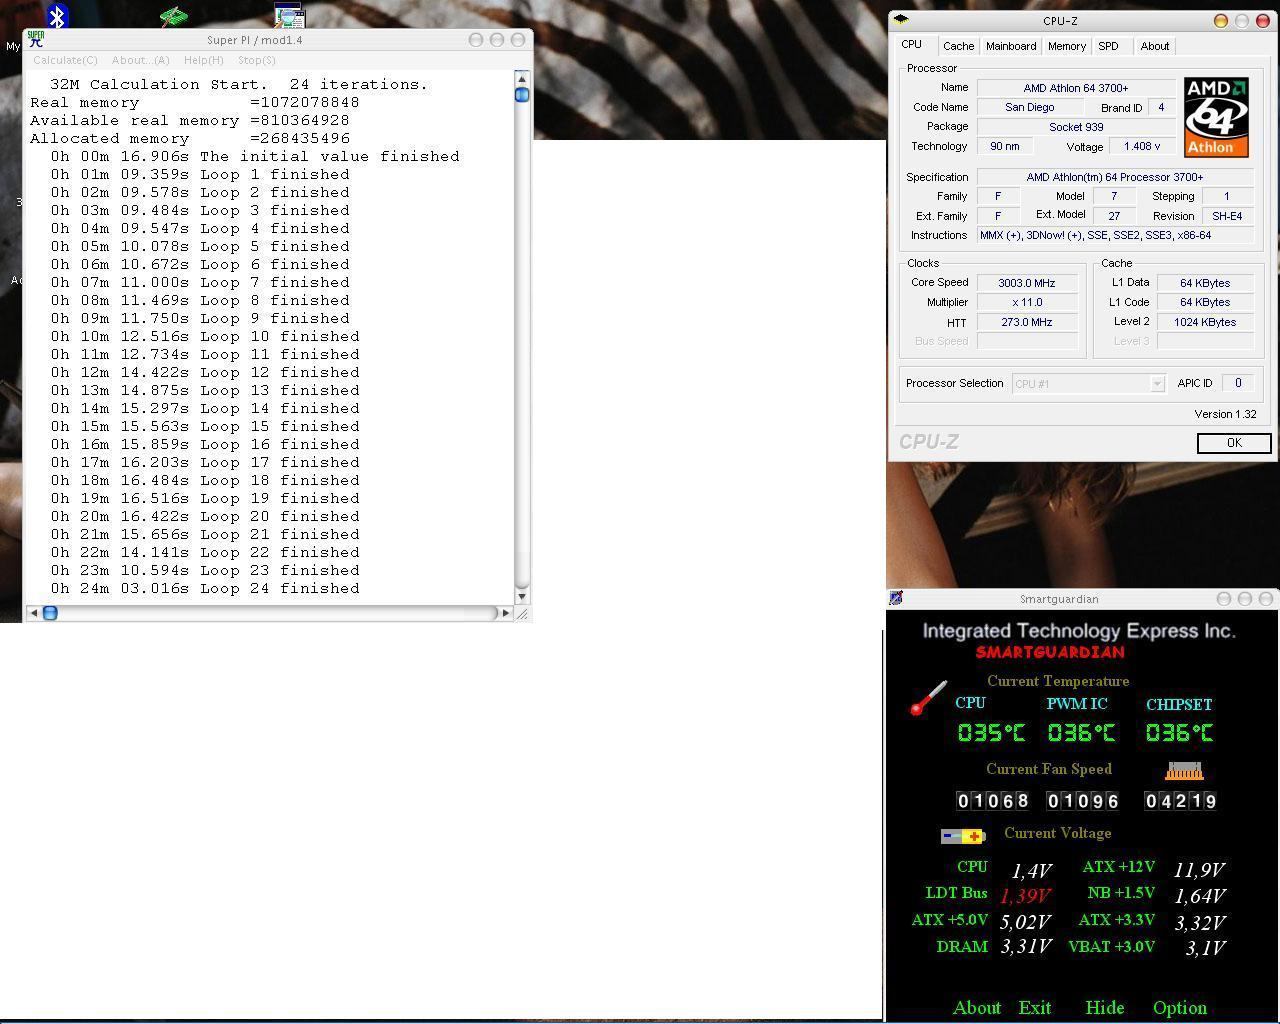Open the Bluetooth desktop icon

57,15
